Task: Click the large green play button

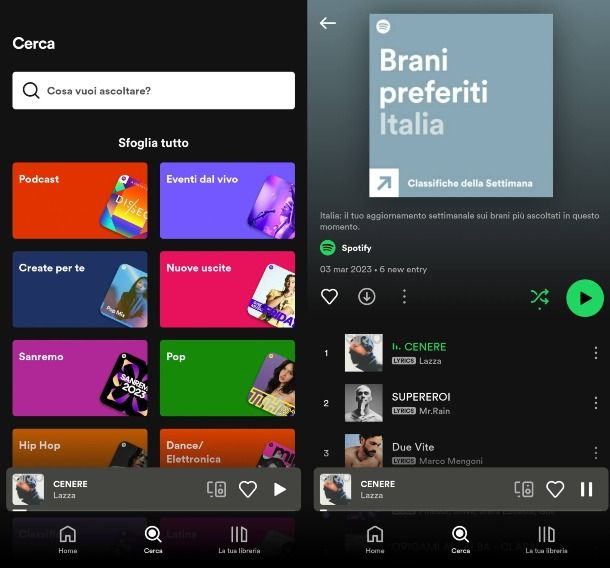Action: pos(585,298)
